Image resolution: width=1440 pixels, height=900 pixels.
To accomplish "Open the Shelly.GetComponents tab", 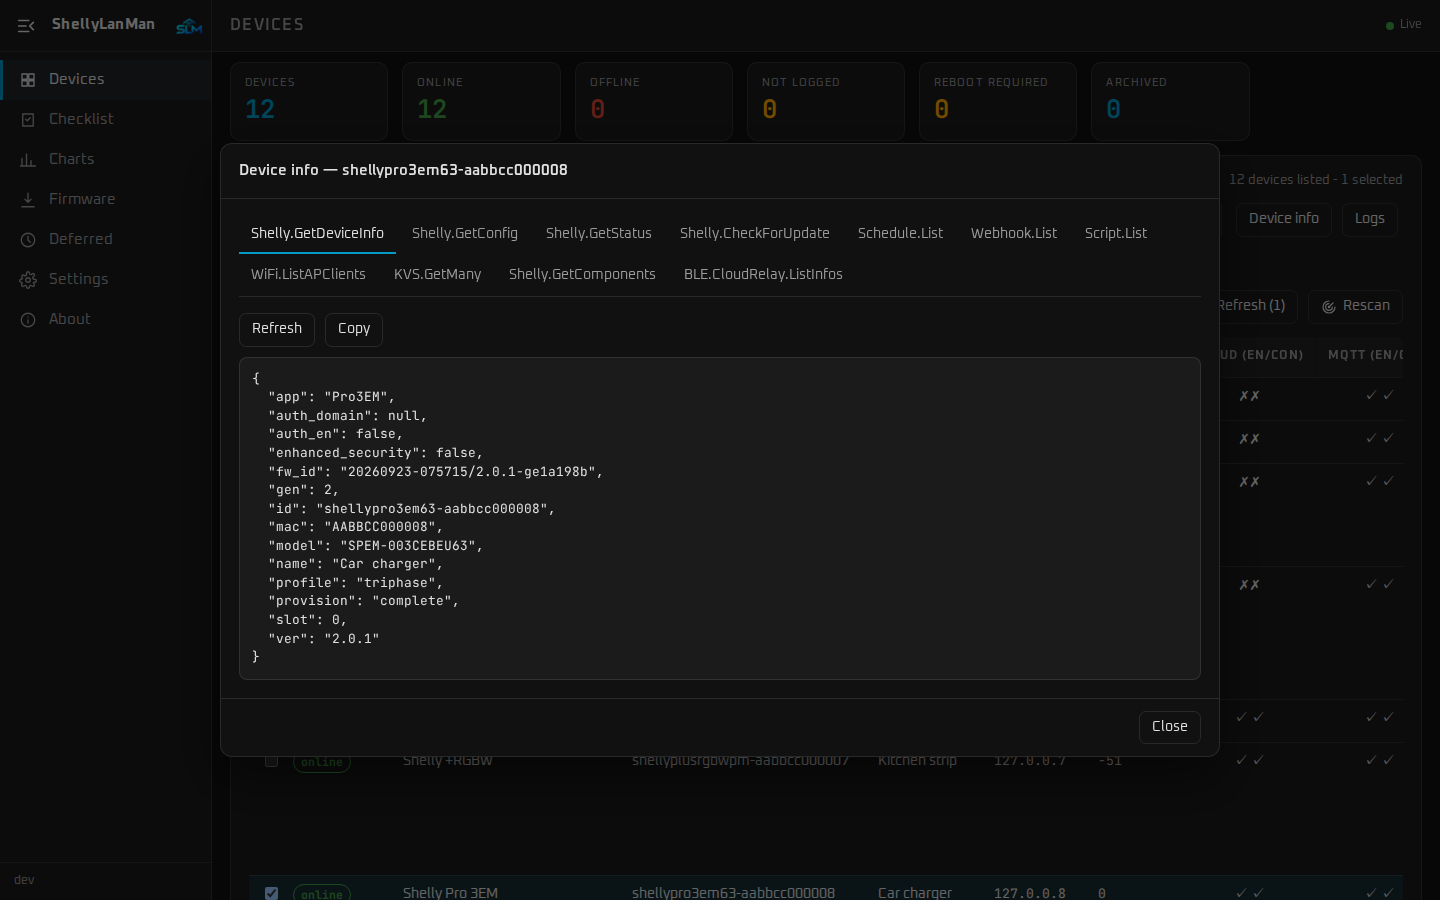I will [582, 274].
